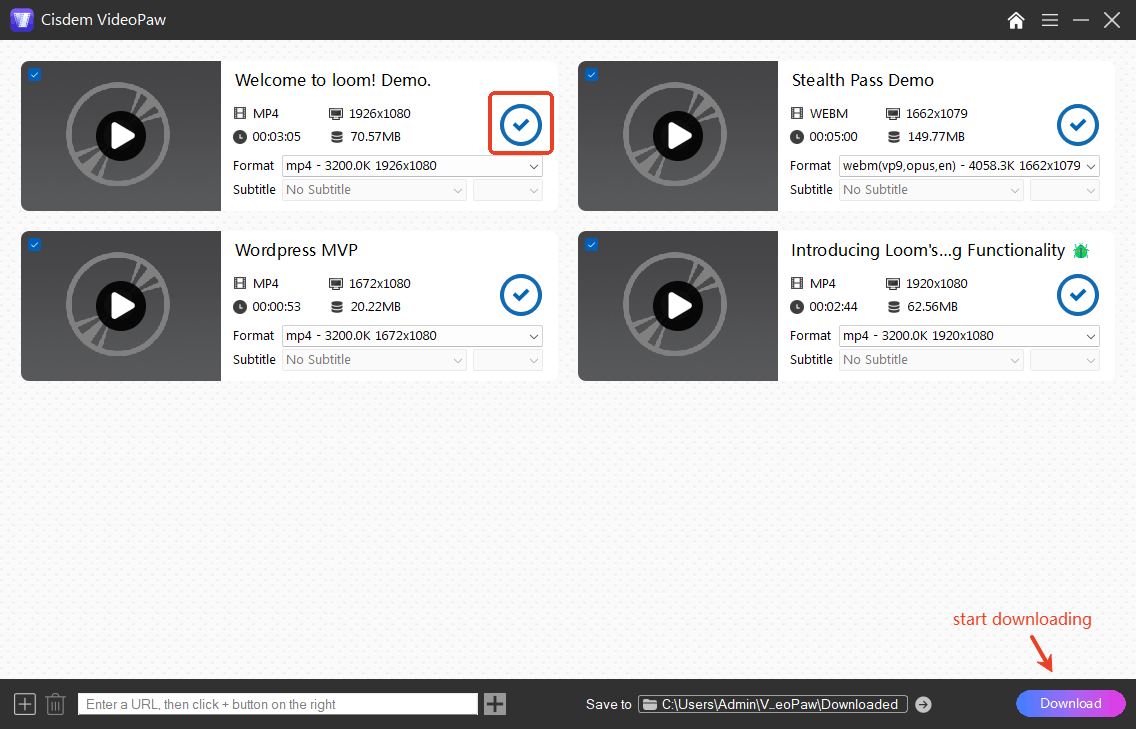Image resolution: width=1136 pixels, height=729 pixels.
Task: Click the plus button beside URL field
Action: (495, 704)
